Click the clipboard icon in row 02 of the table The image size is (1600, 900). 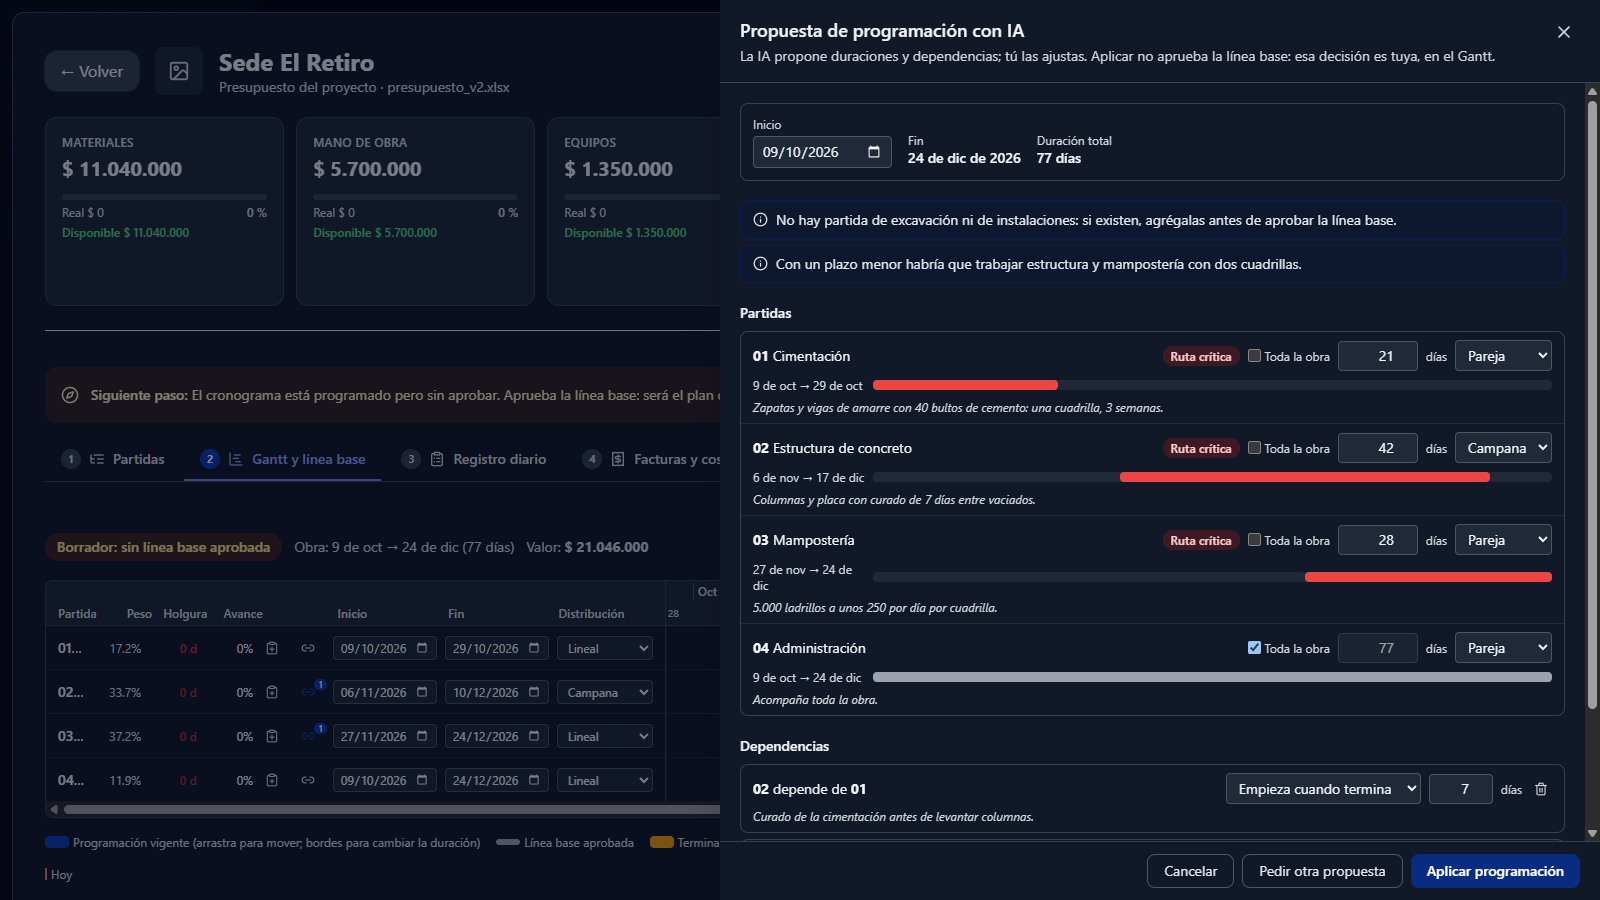click(272, 692)
